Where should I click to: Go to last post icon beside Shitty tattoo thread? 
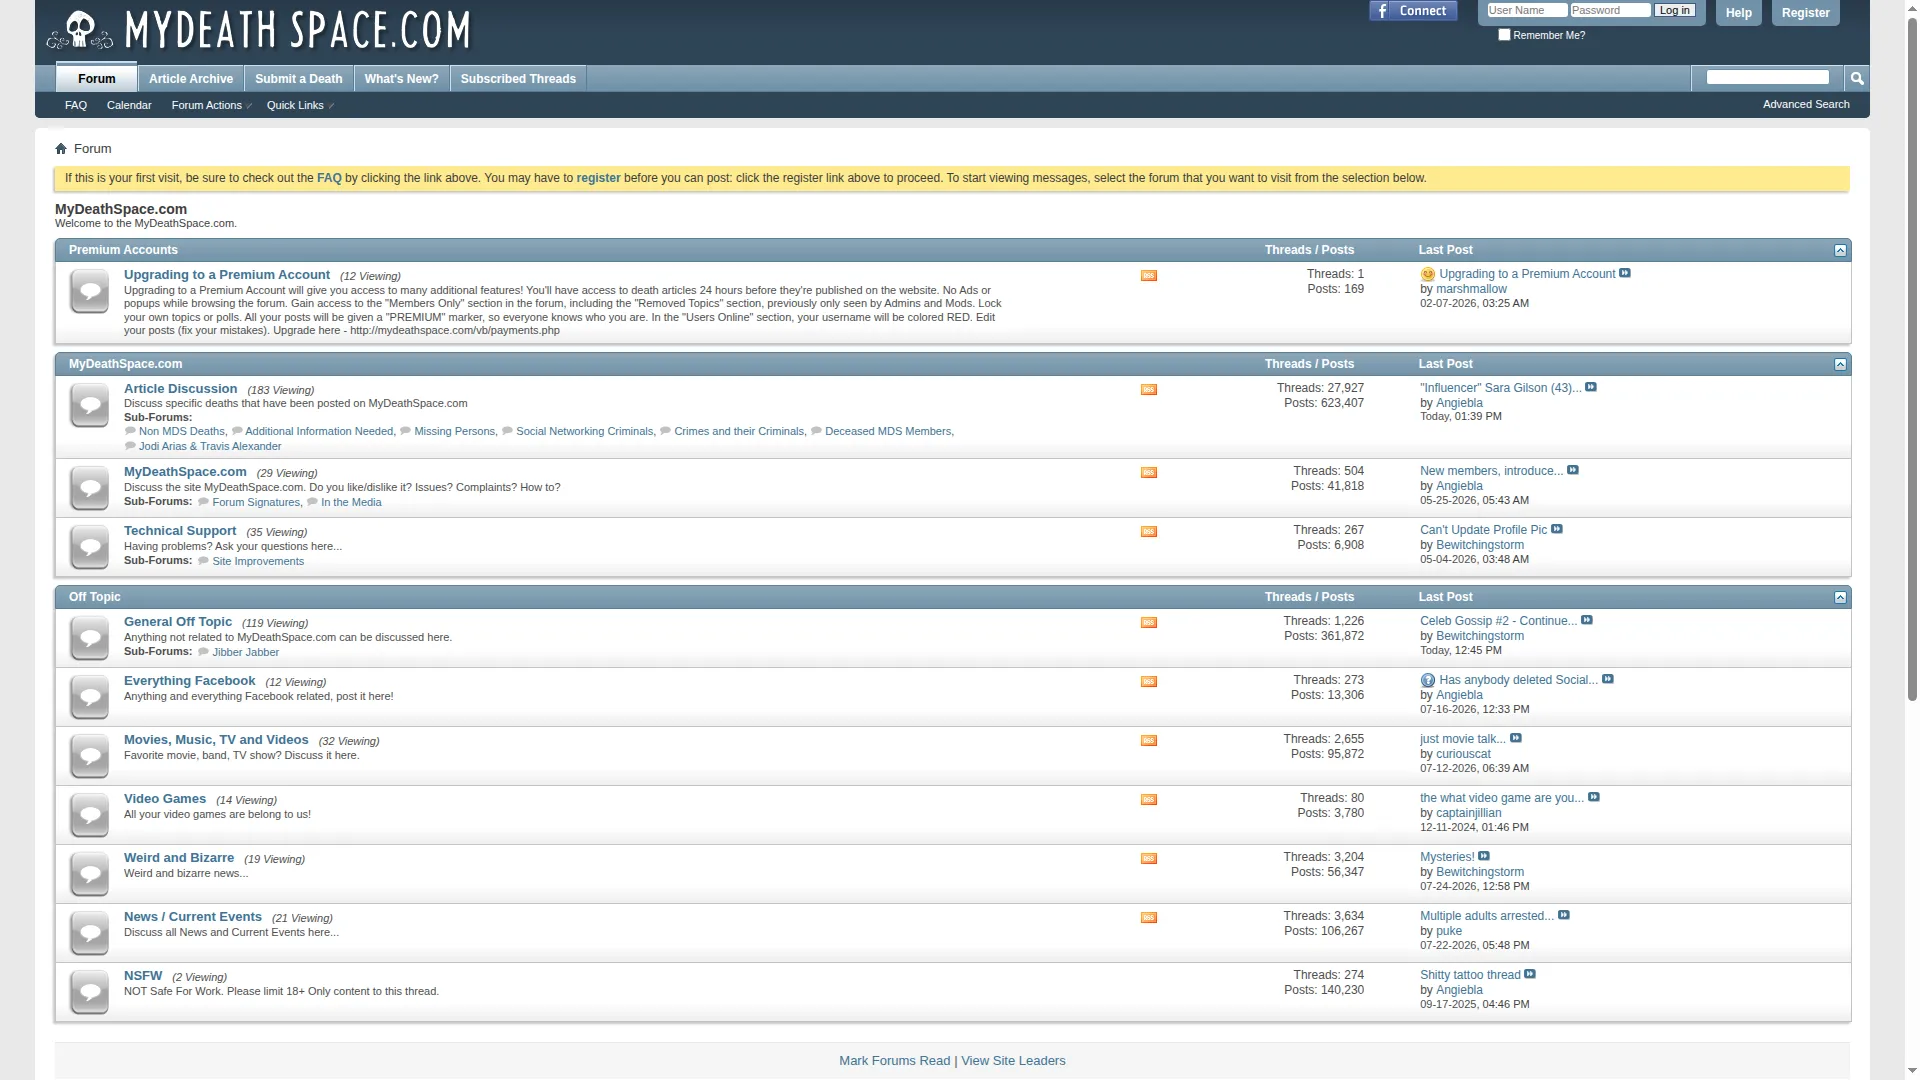click(x=1530, y=974)
